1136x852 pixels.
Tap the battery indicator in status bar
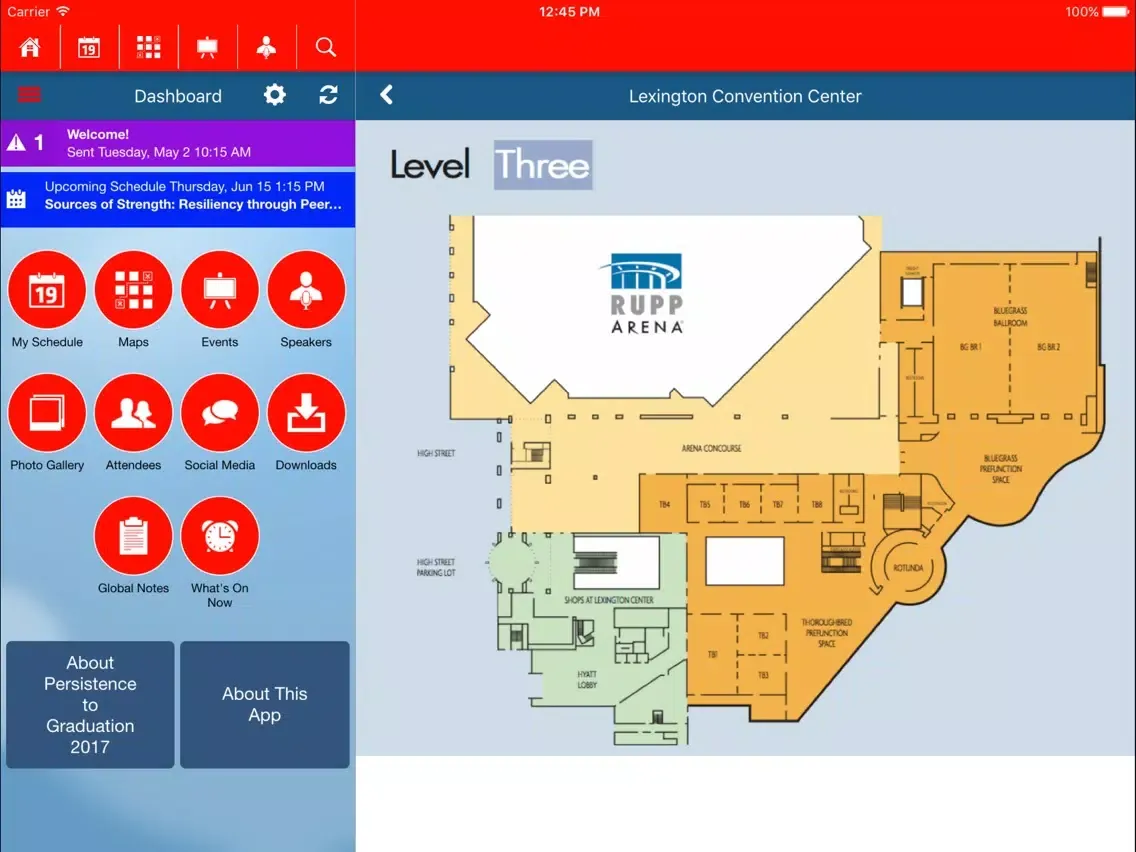point(1116,12)
